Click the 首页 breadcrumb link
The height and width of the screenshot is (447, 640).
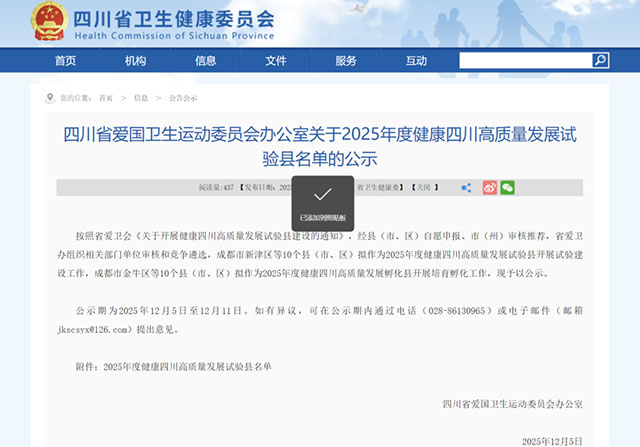point(106,98)
